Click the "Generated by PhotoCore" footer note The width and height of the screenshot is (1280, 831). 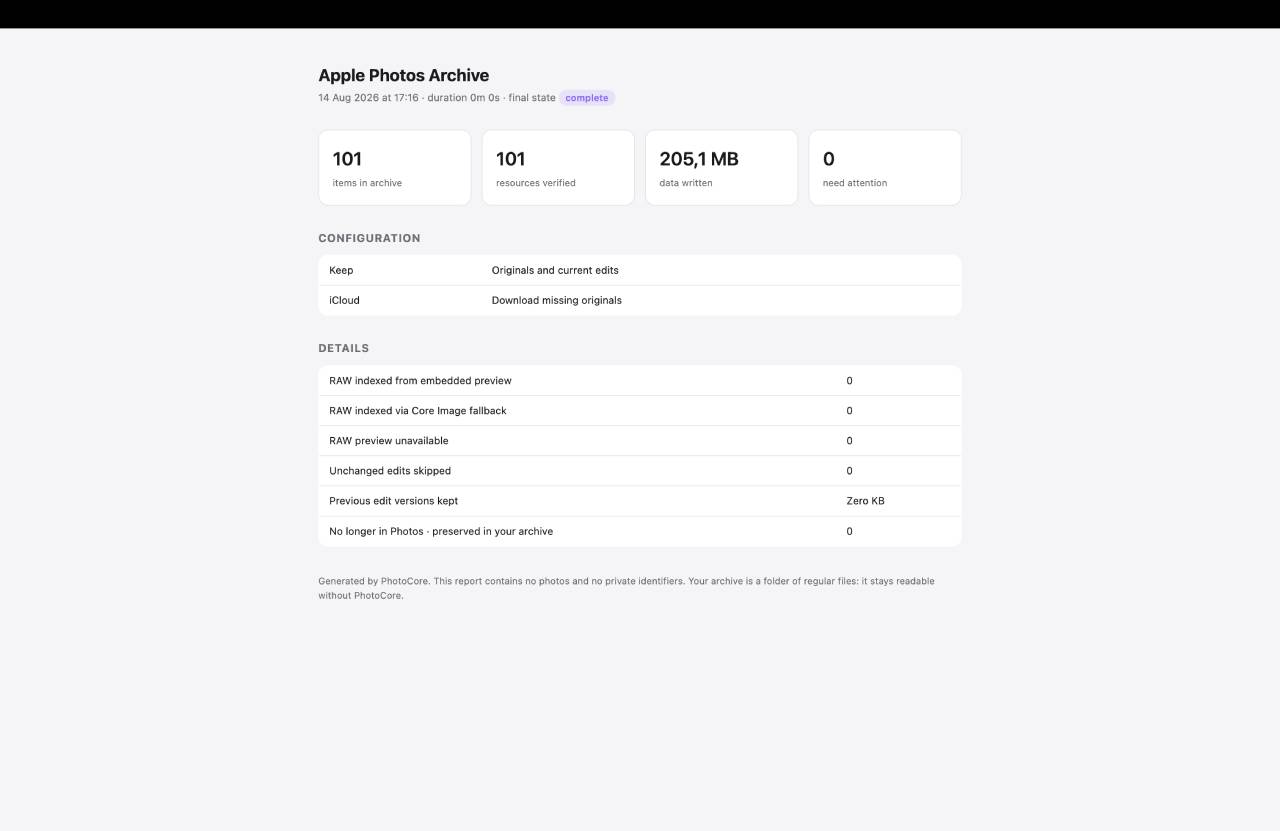(x=627, y=588)
